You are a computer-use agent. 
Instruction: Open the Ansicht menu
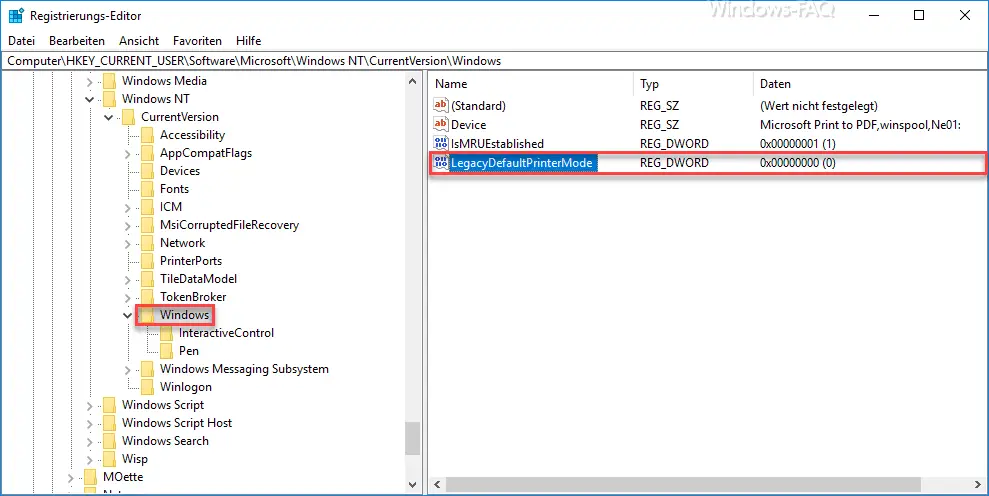tap(139, 40)
